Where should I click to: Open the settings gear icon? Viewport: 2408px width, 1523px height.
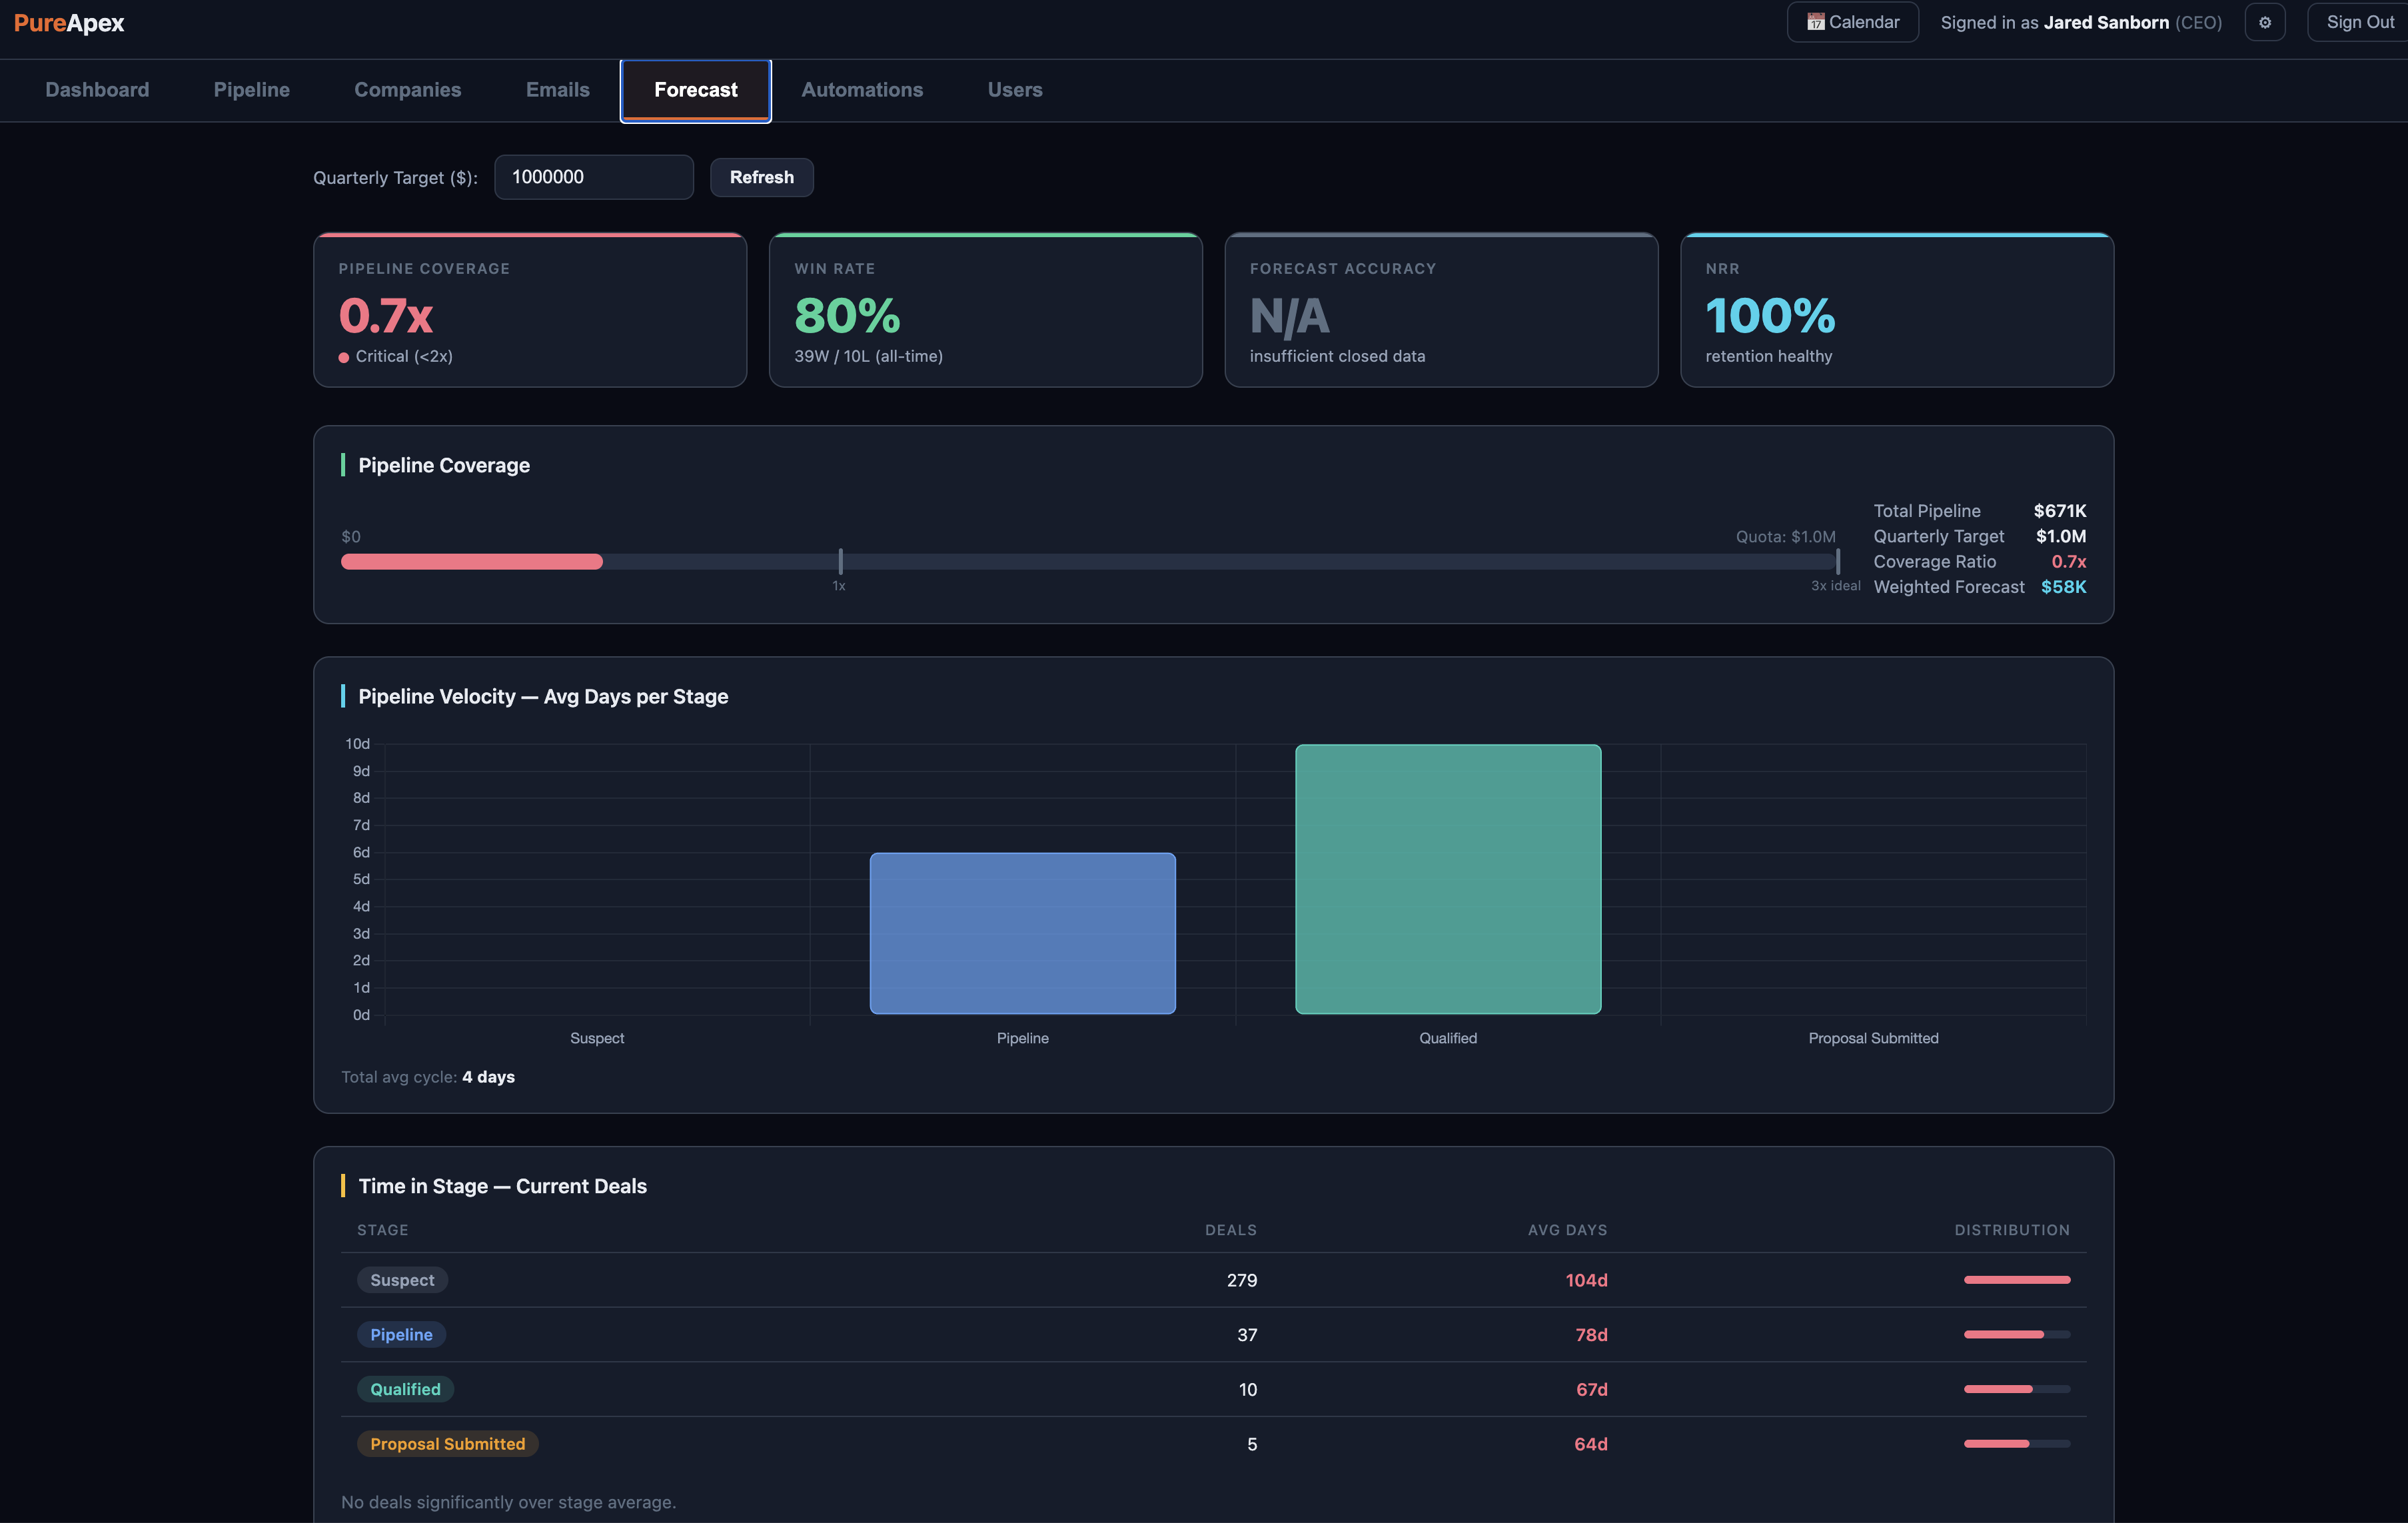tap(2264, 22)
